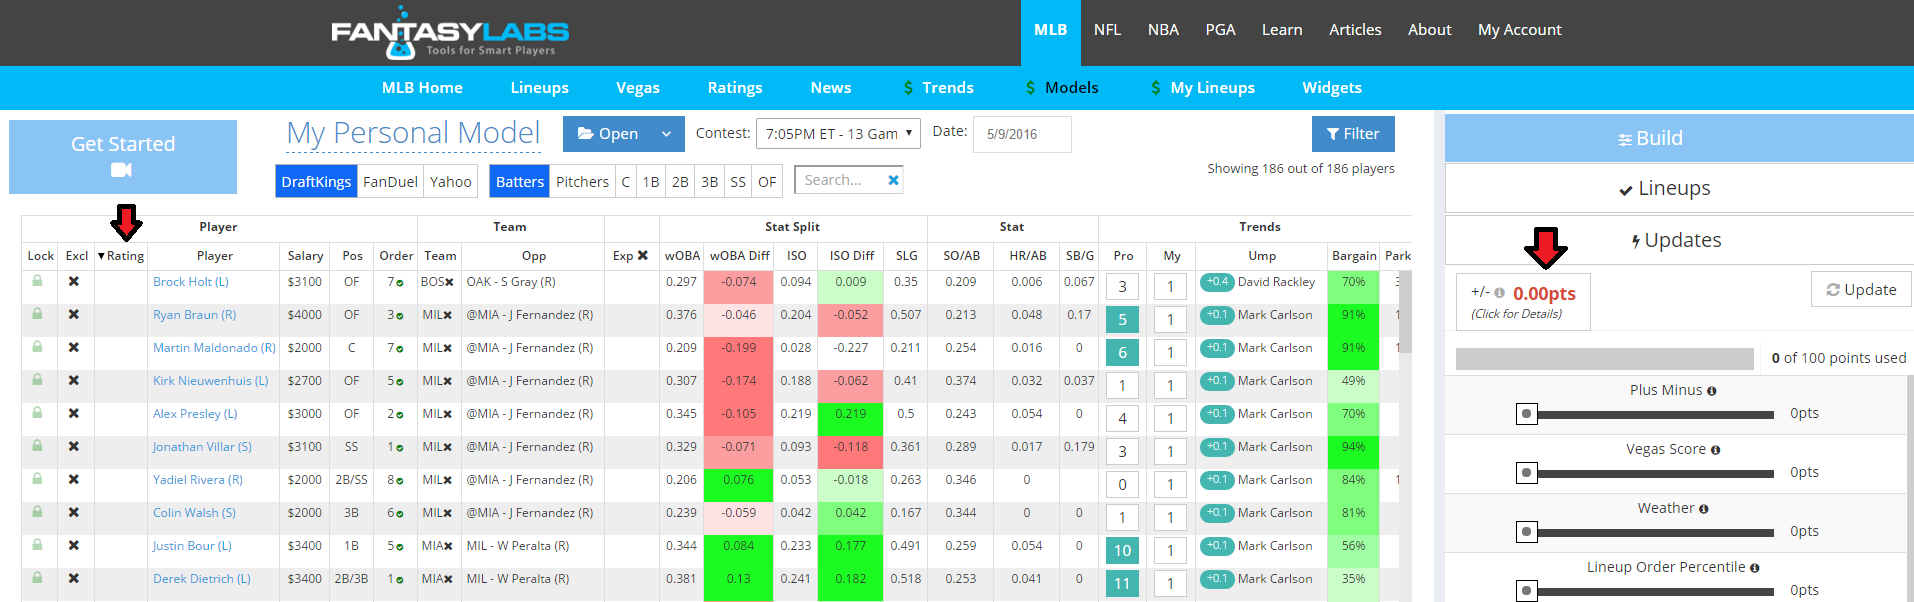Exclude Ryan Braun using the X icon

tap(74, 315)
